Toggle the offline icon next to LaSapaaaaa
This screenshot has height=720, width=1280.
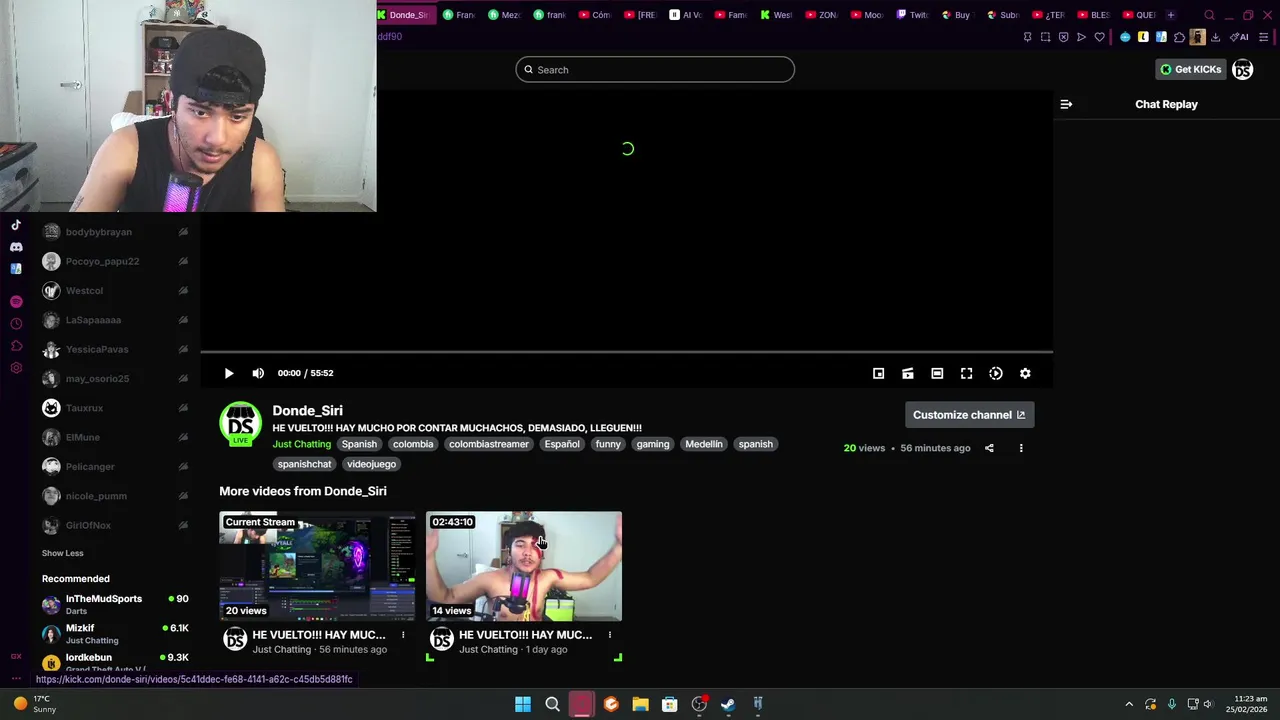tap(183, 320)
